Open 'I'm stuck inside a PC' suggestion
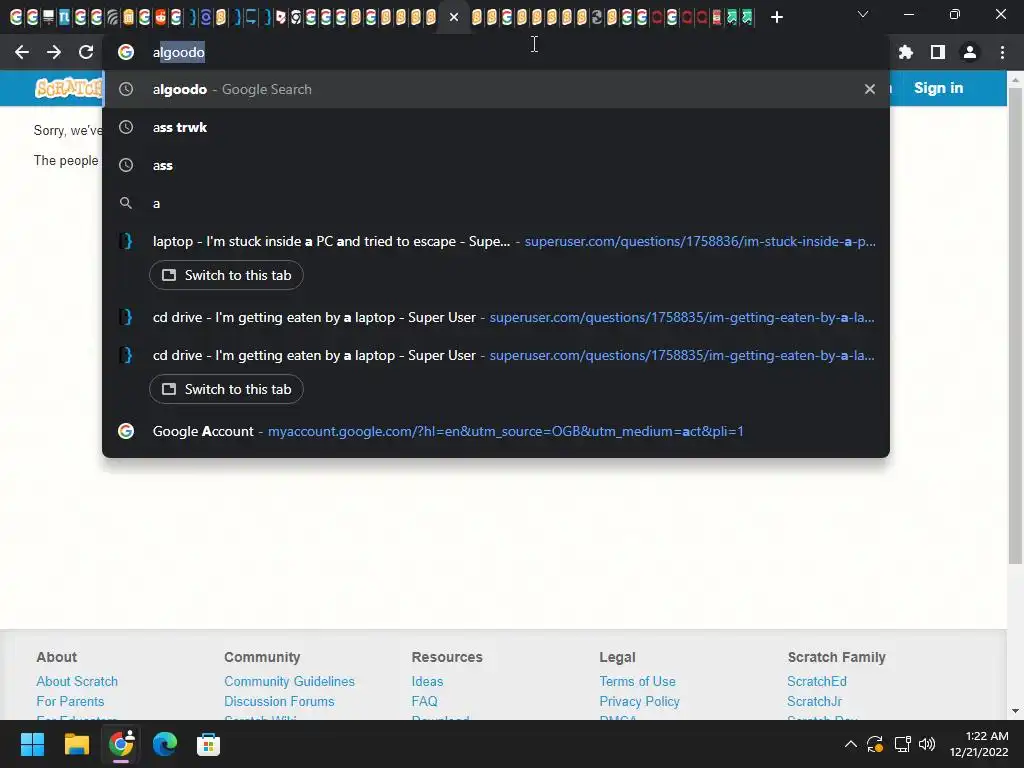 pyautogui.click(x=496, y=241)
